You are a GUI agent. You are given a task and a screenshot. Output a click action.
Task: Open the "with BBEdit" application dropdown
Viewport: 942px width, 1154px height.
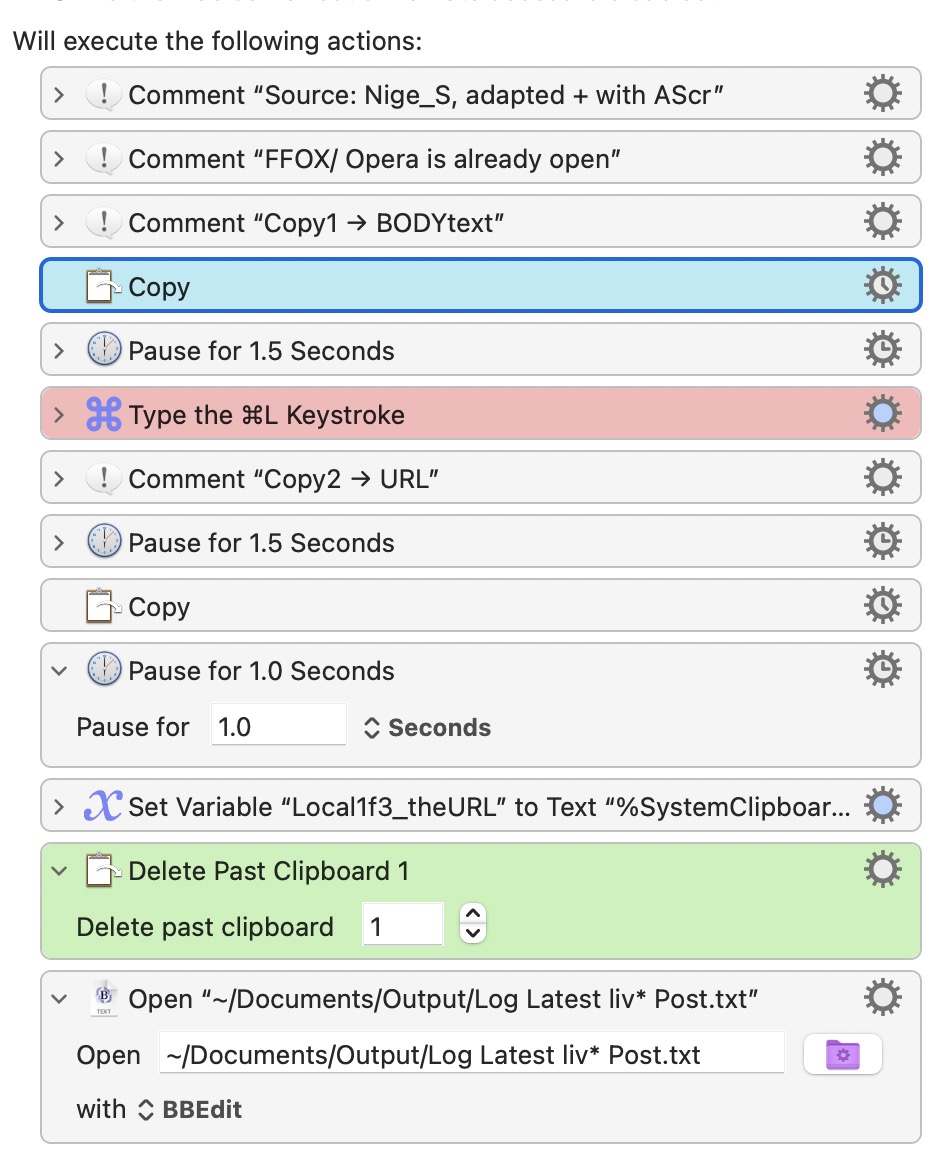tap(188, 1109)
